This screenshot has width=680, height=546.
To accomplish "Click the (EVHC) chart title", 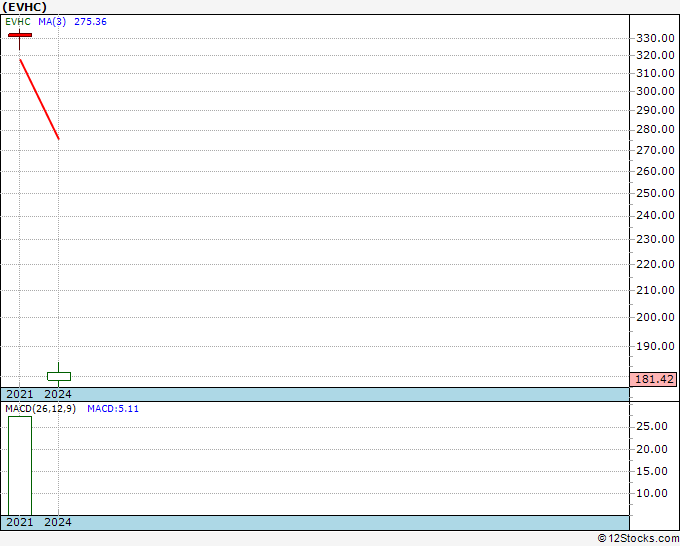I will tap(24, 7).
